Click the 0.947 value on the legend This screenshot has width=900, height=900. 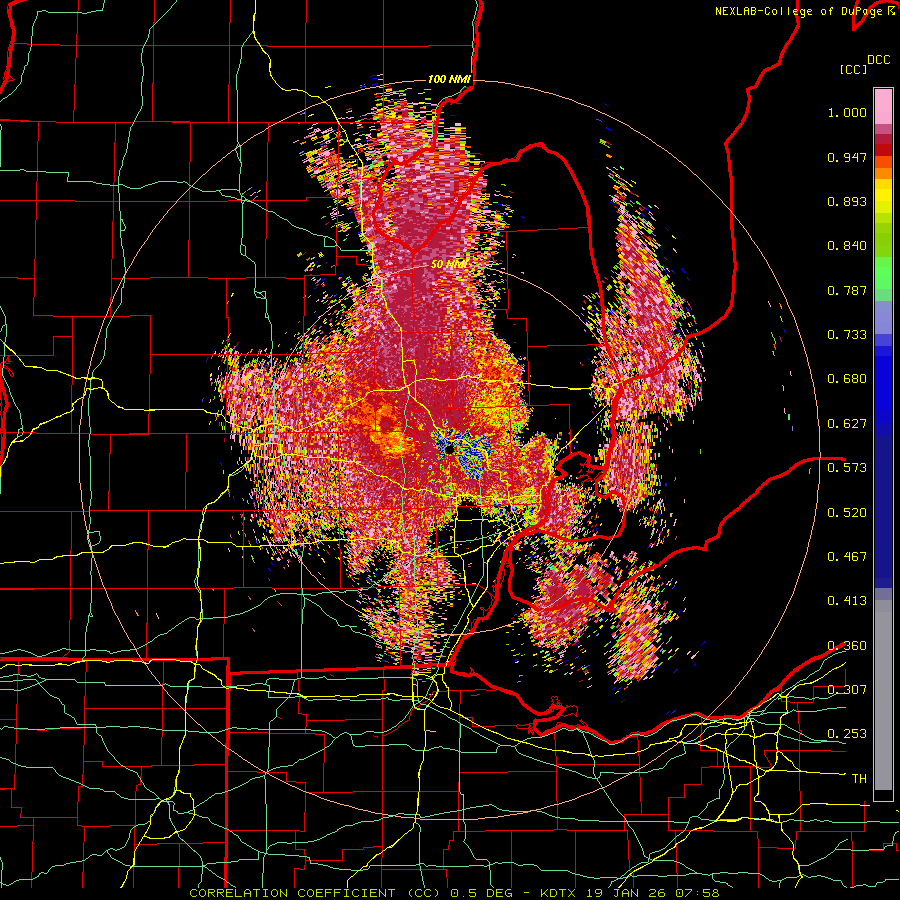[847, 157]
